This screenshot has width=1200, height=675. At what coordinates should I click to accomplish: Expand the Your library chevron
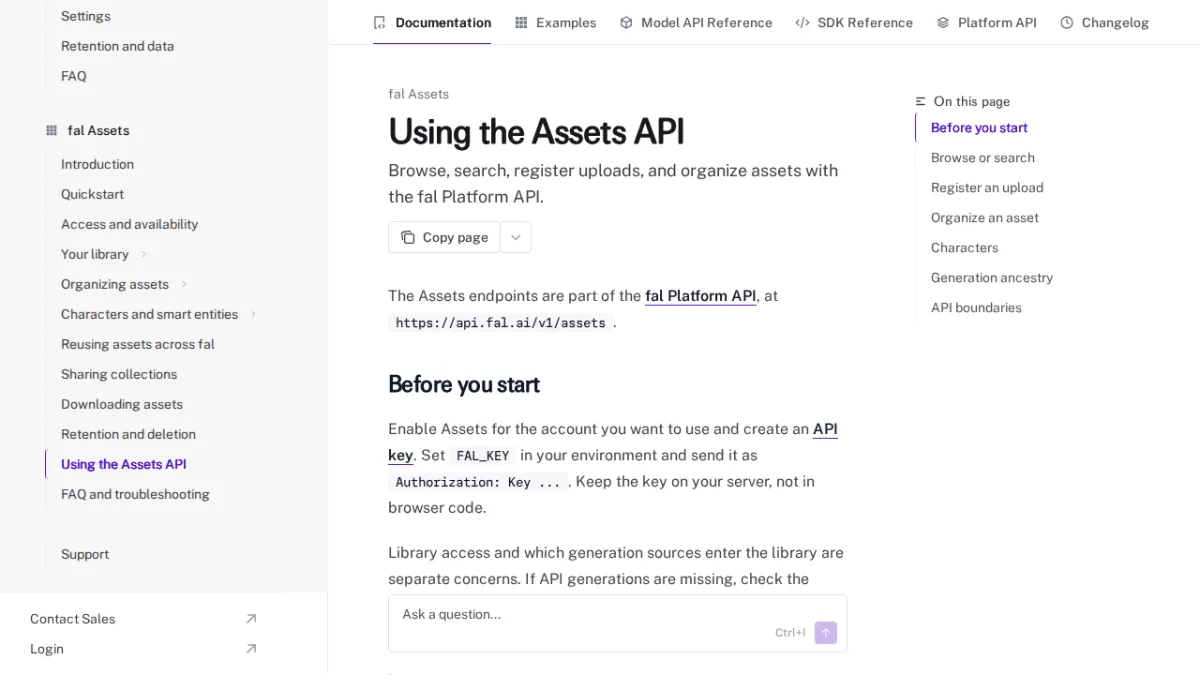pyautogui.click(x=144, y=254)
